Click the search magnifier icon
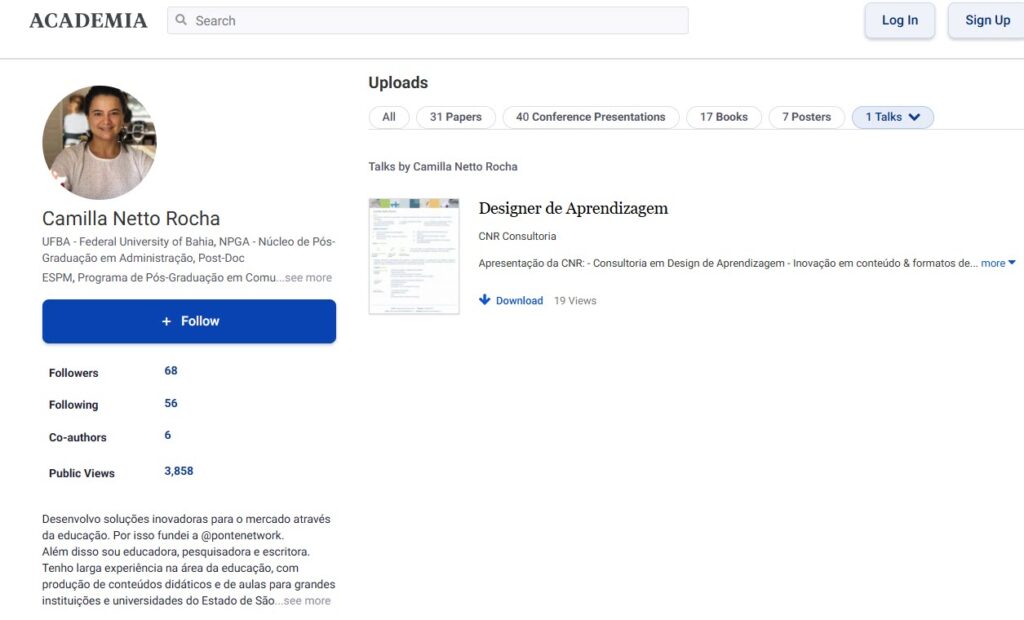 [x=181, y=21]
